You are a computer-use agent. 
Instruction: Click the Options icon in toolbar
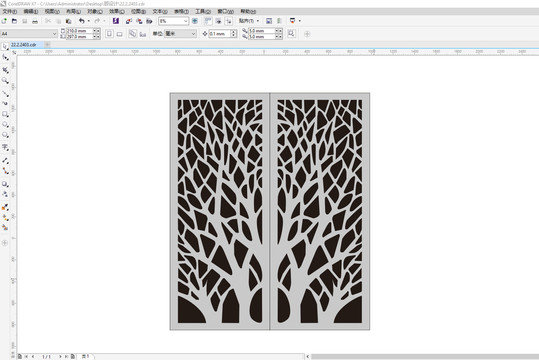click(x=269, y=21)
